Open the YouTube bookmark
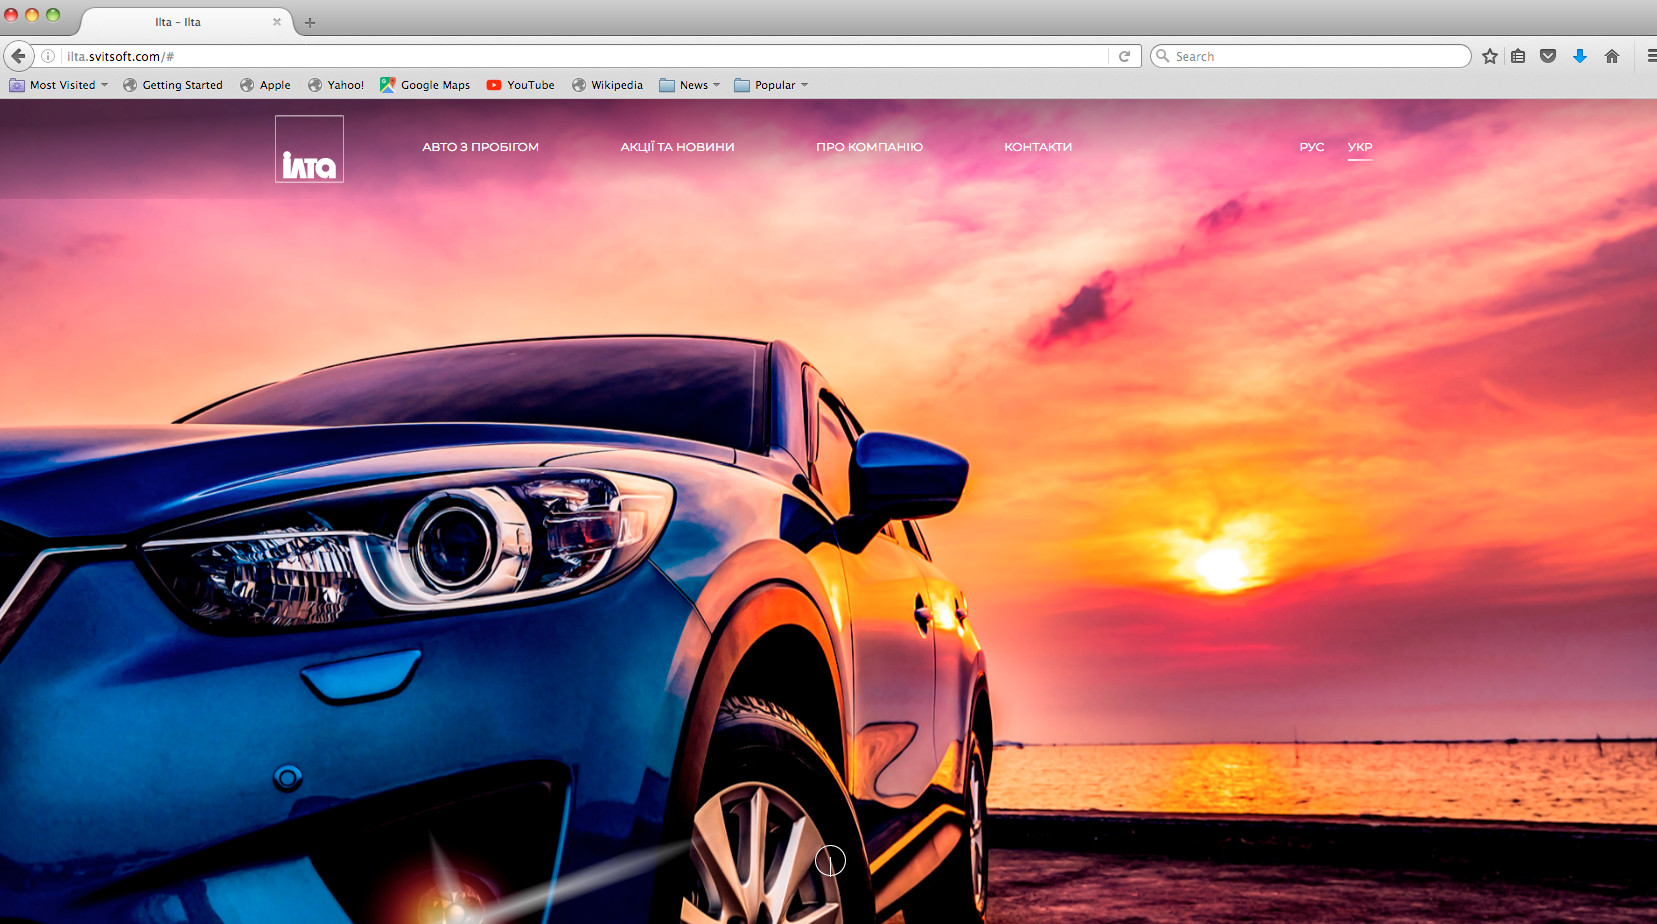The width and height of the screenshot is (1657, 924). 521,85
